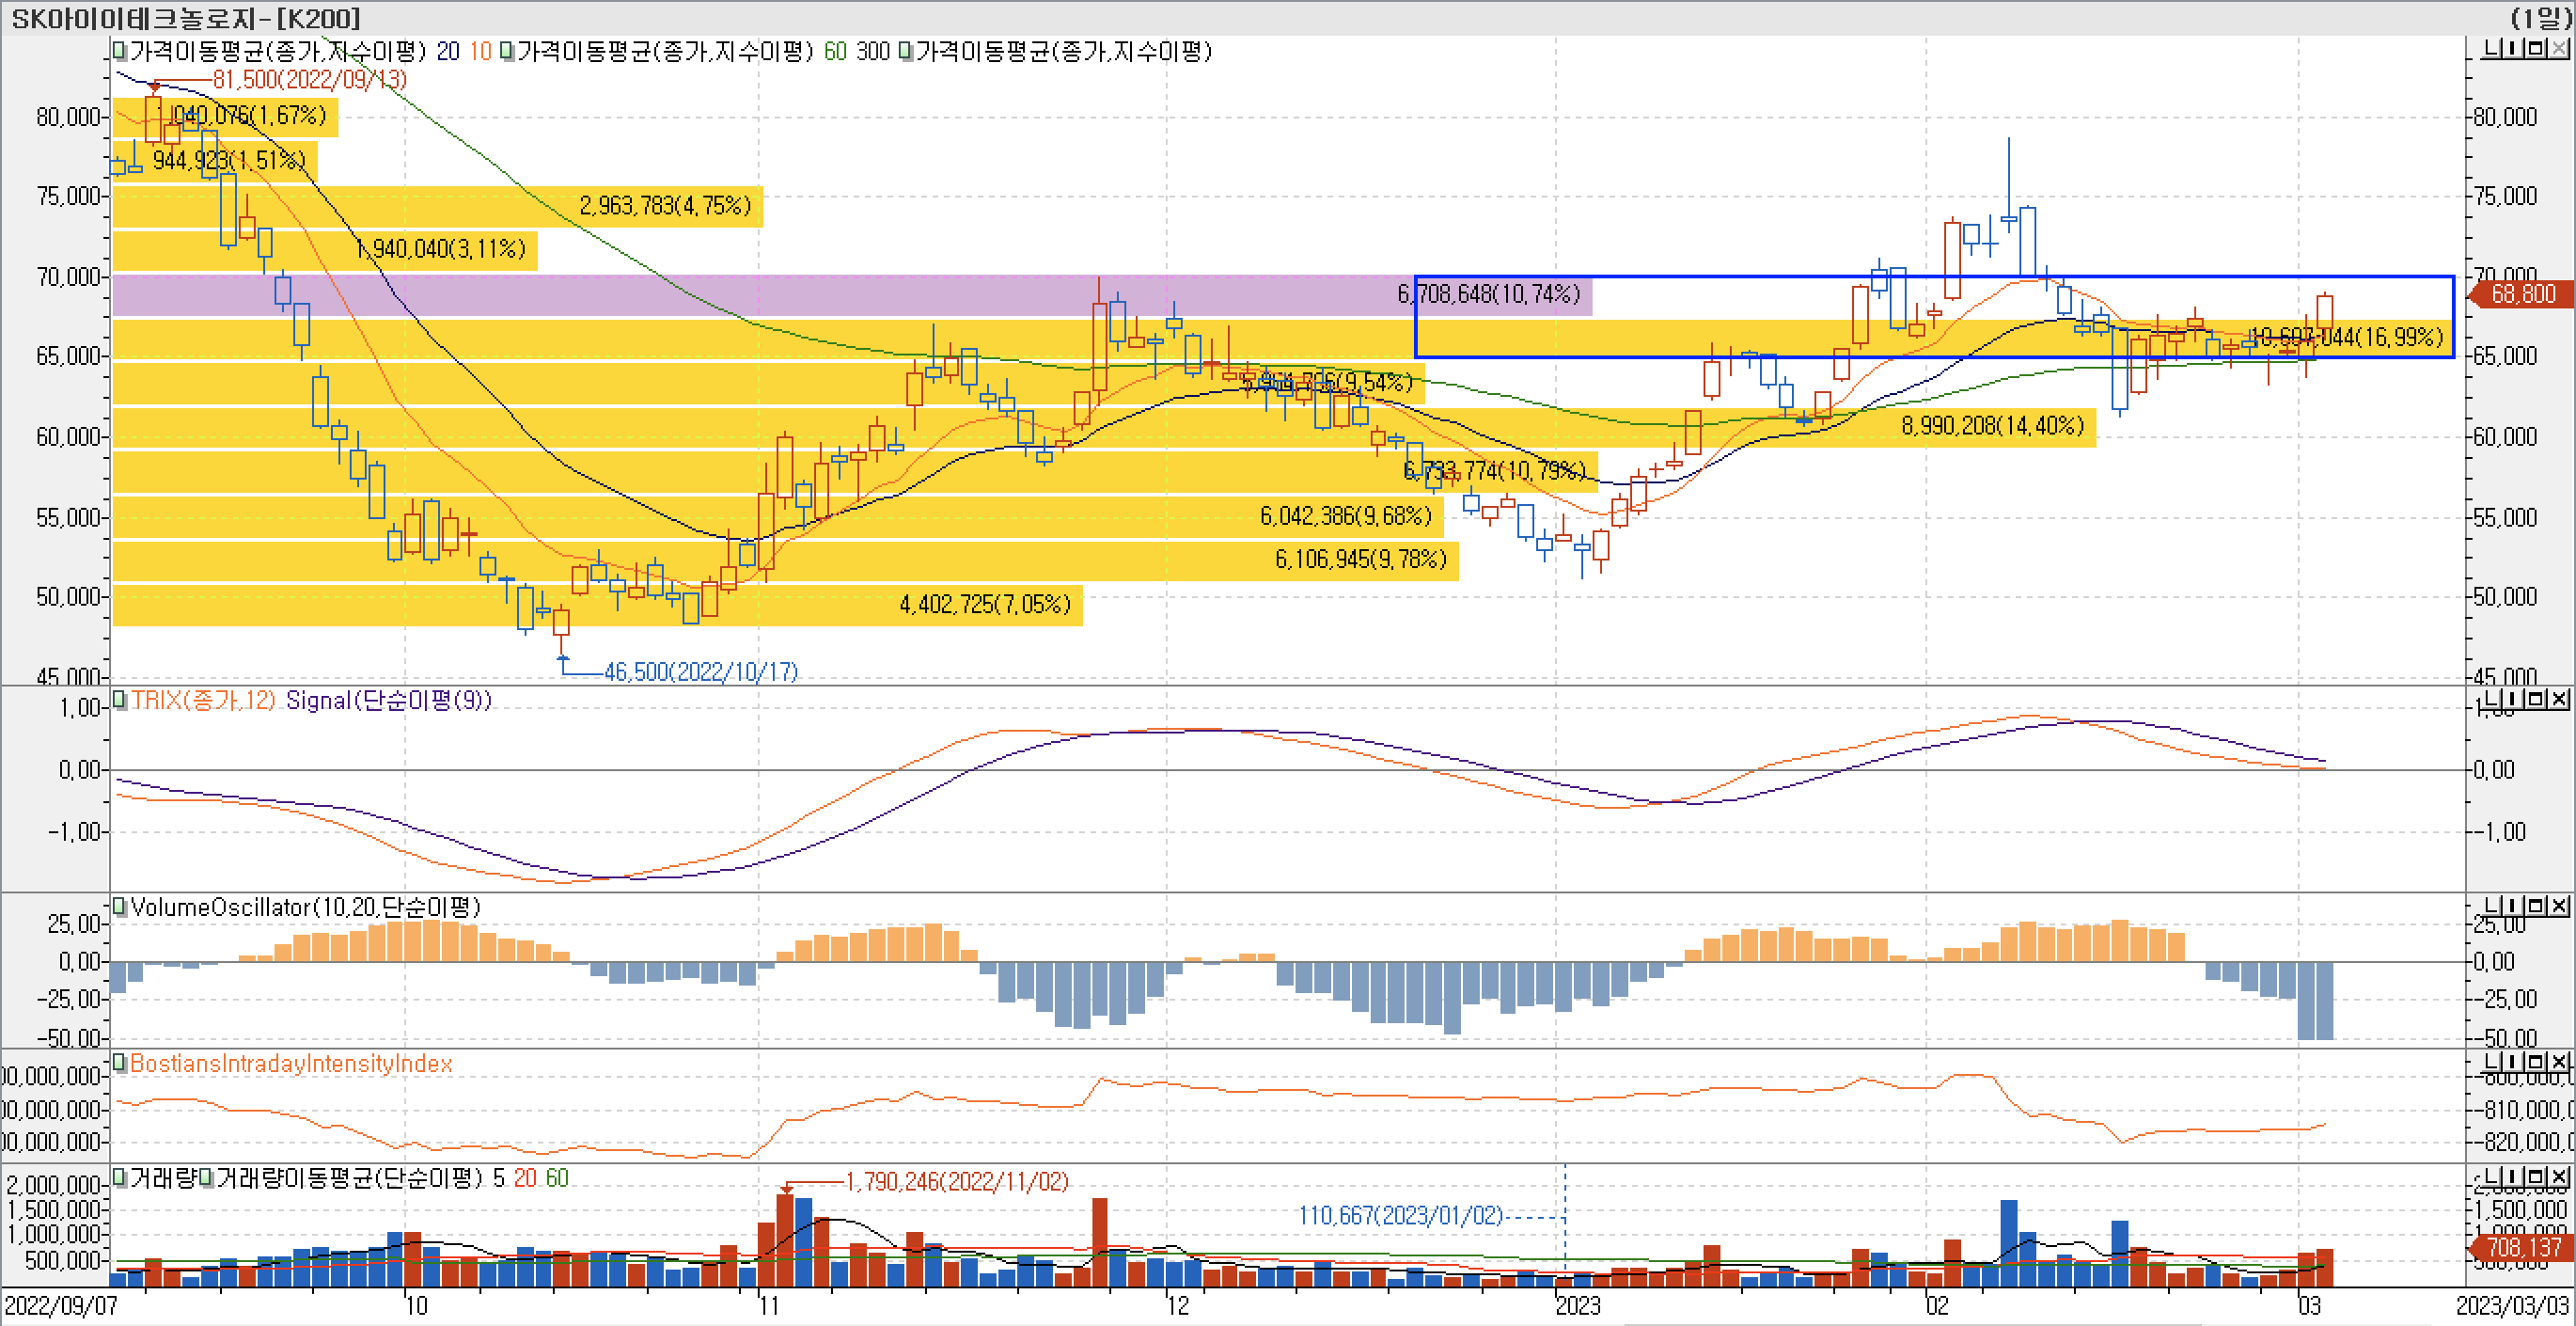Click first L-shaped button in price panel controls
Image resolution: width=2576 pixels, height=1326 pixels.
tap(2492, 48)
